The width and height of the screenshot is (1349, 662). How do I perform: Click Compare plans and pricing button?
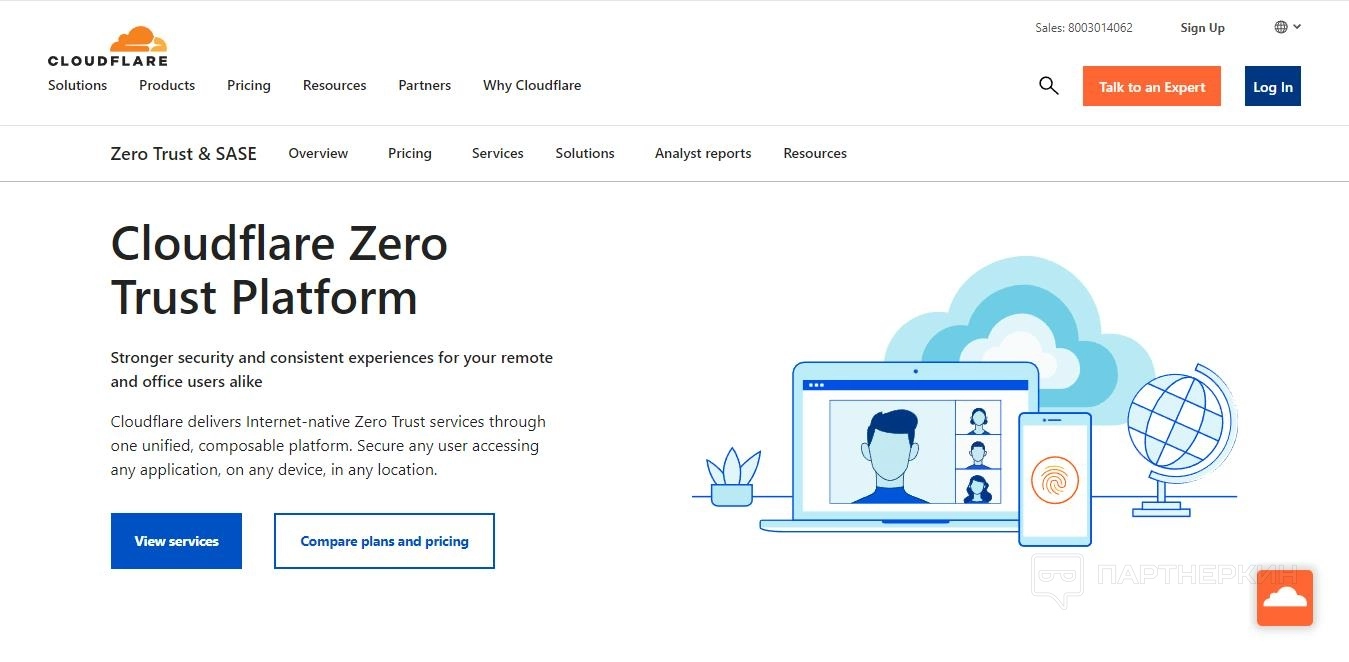[384, 541]
